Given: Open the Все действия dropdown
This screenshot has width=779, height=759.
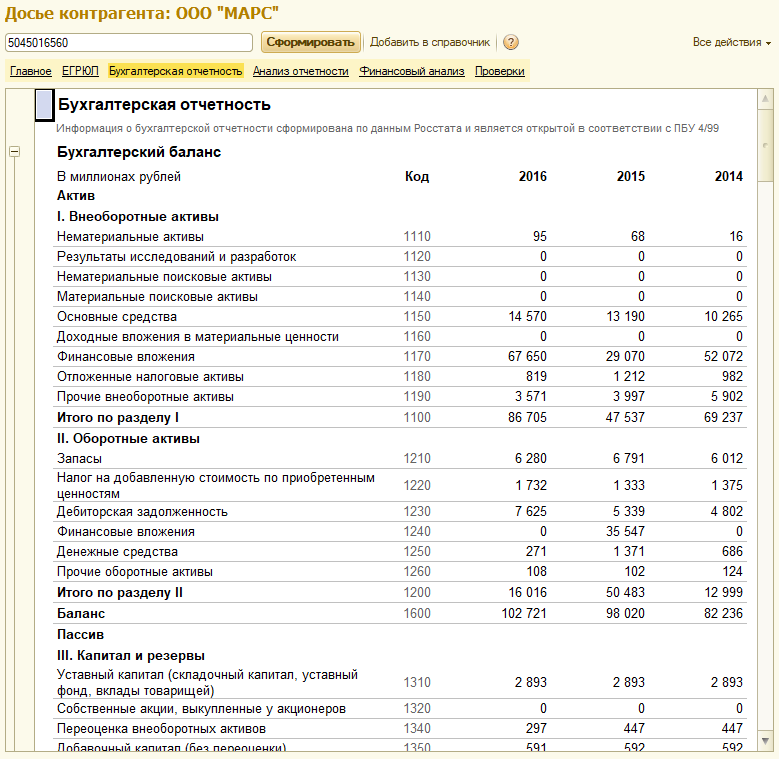Looking at the screenshot, I should [732, 42].
